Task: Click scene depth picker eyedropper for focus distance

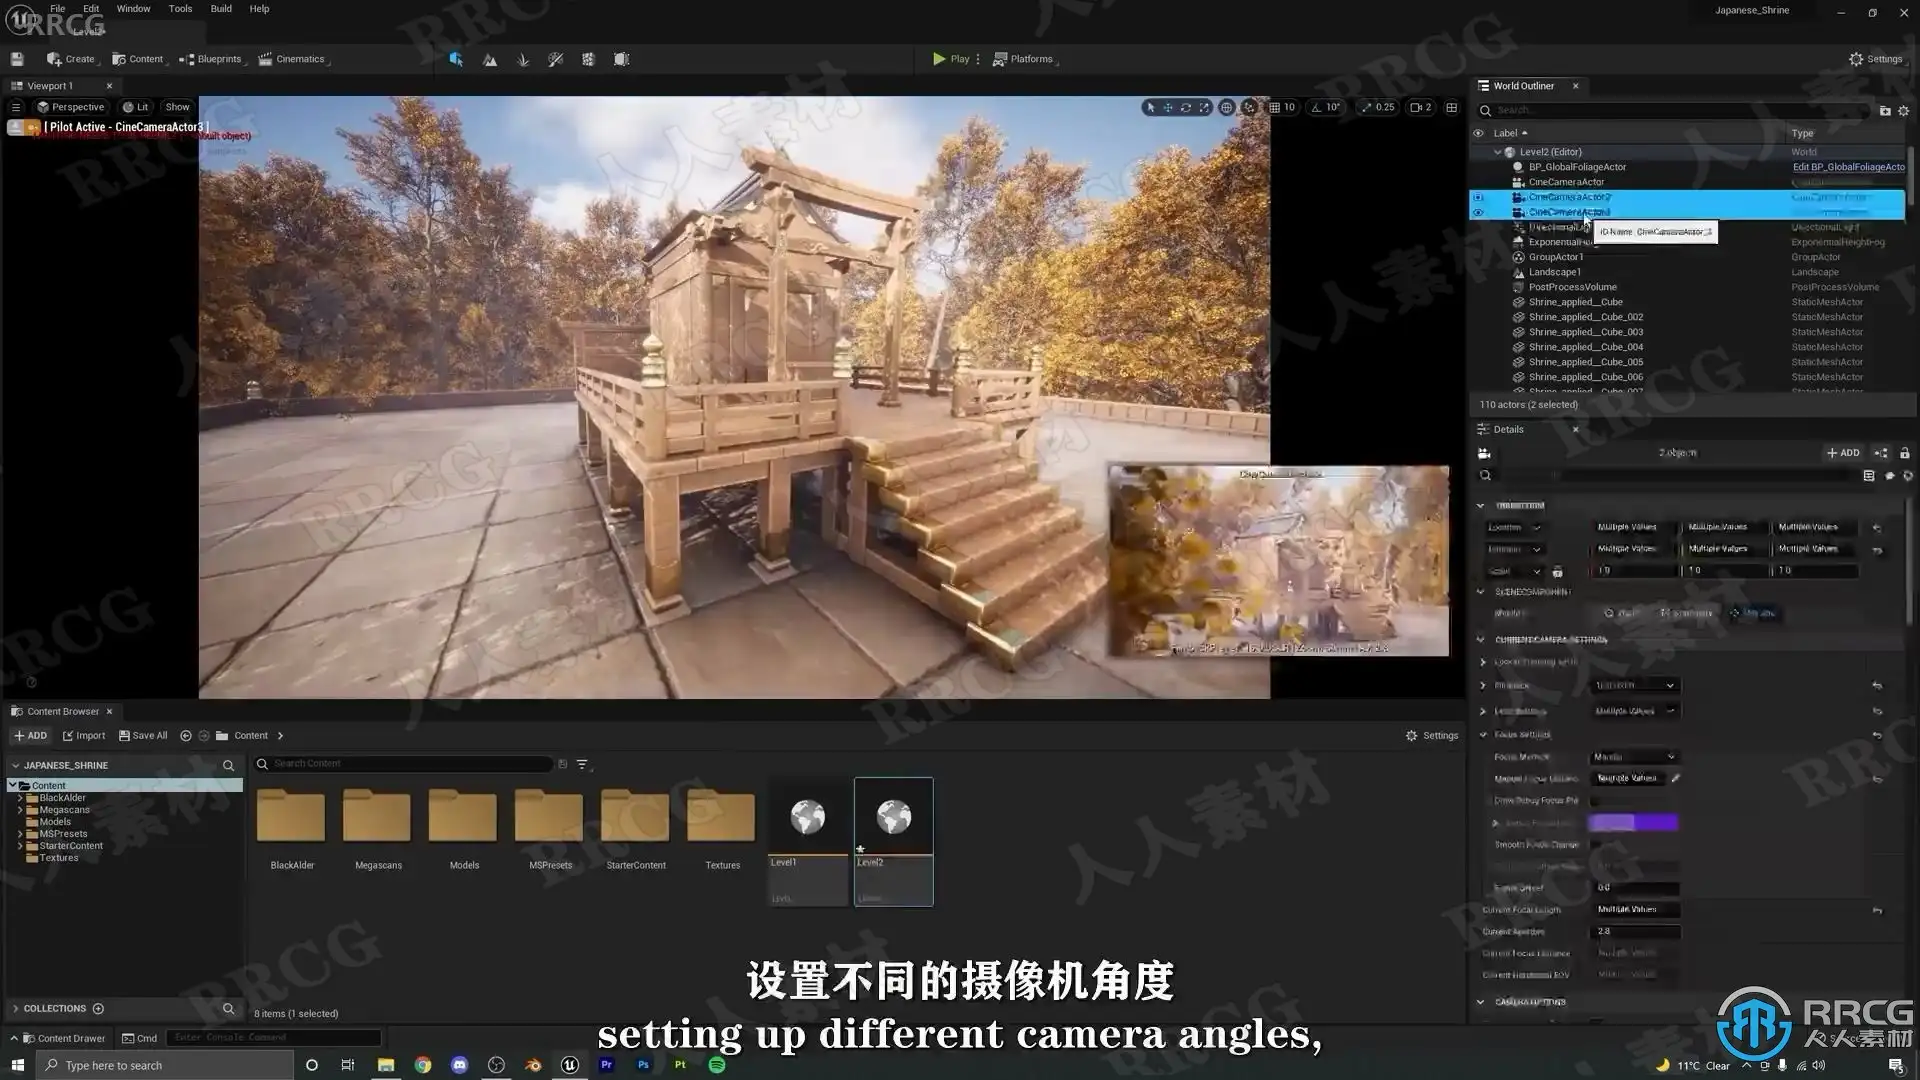Action: click(x=1676, y=778)
